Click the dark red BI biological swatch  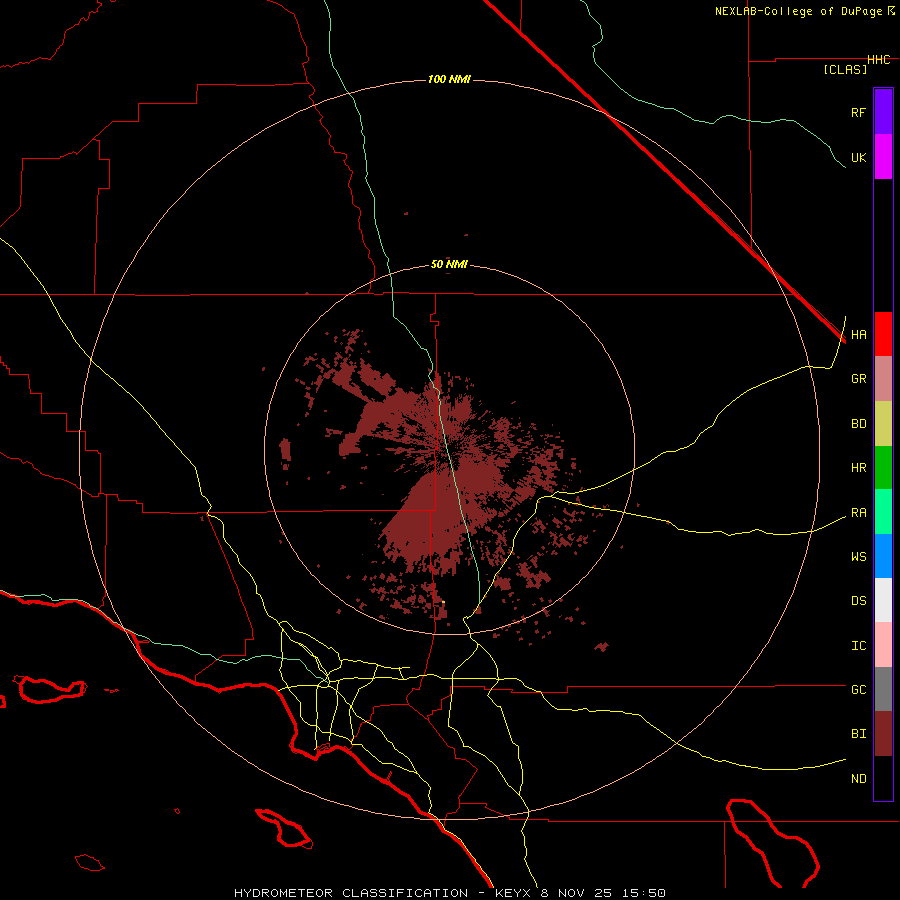pos(883,734)
